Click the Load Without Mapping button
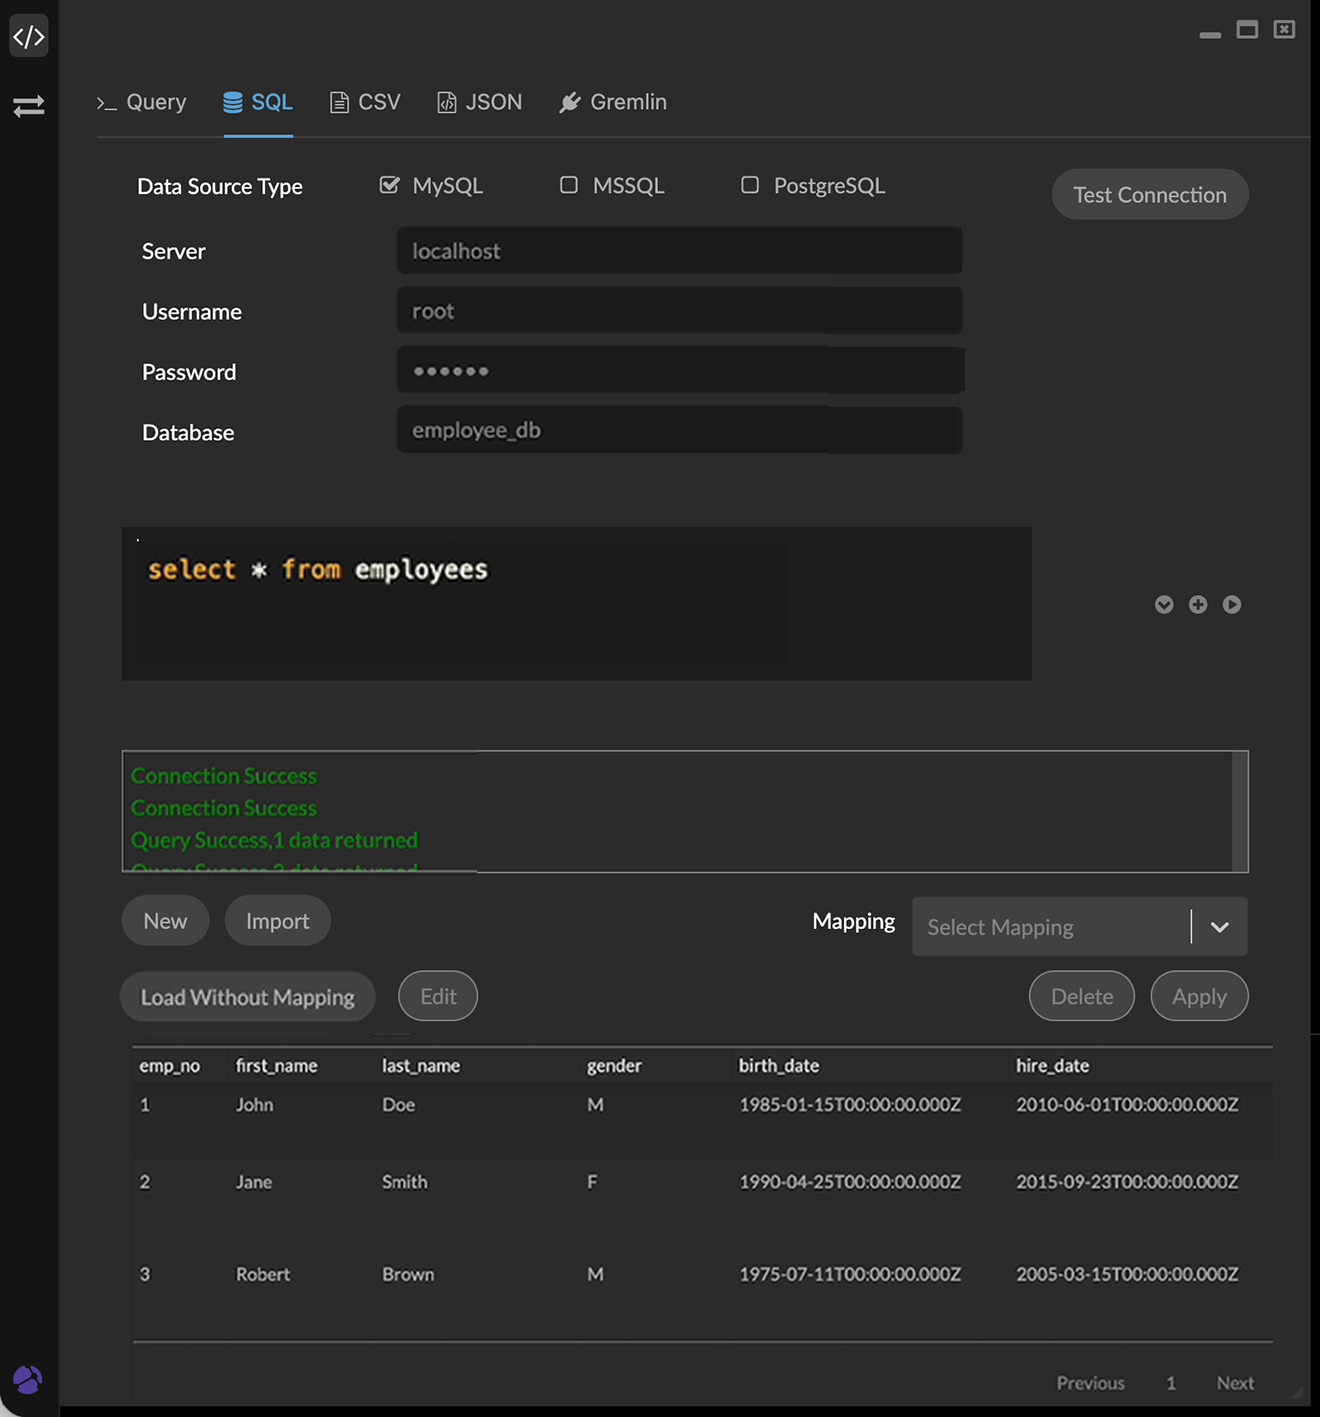This screenshot has width=1320, height=1417. pos(247,997)
